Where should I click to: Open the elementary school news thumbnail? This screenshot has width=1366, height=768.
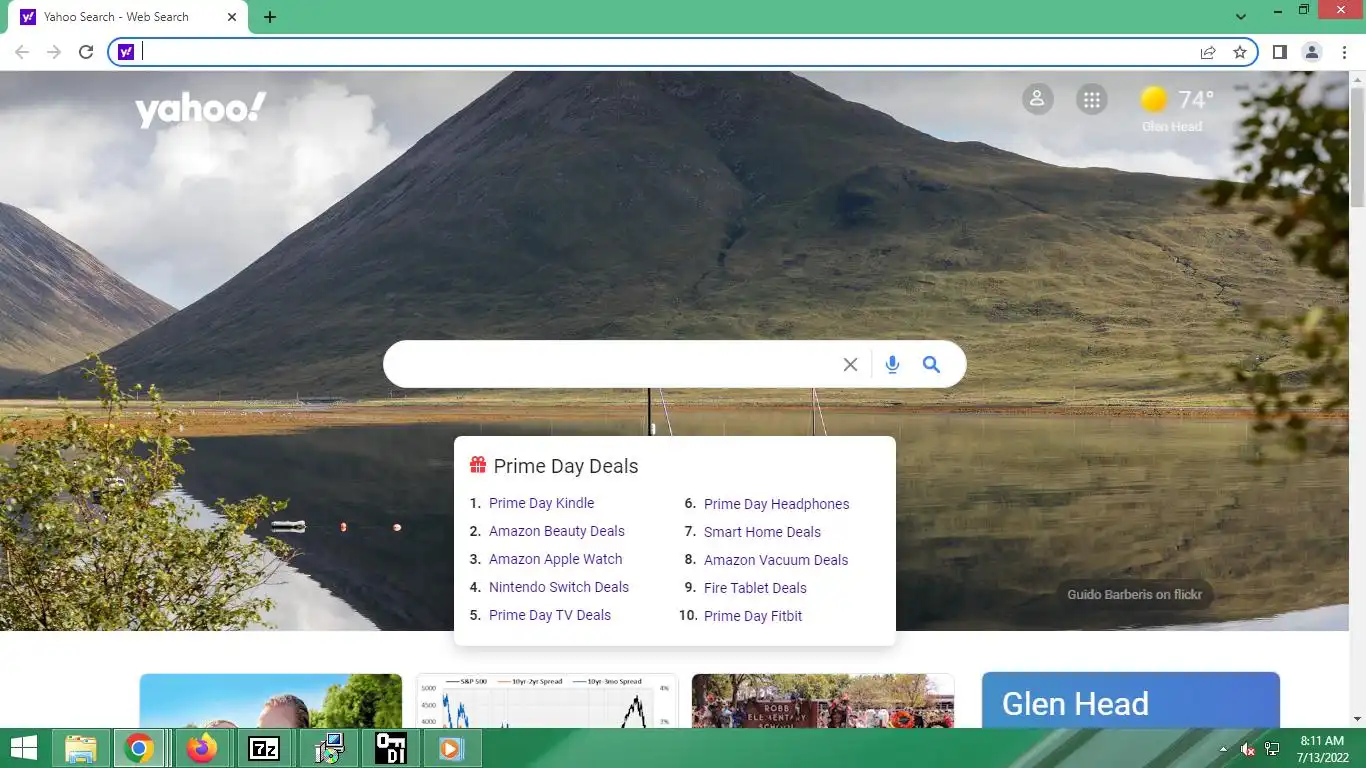(823, 701)
